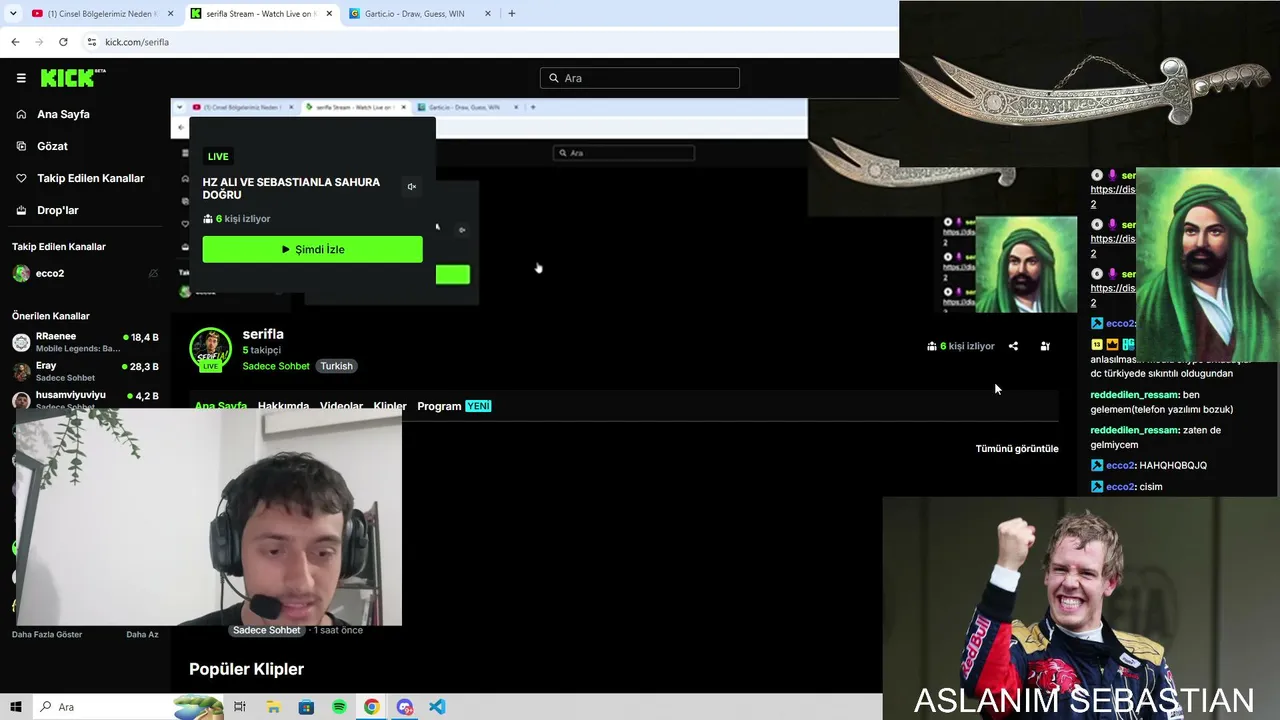Click the Gözat browse icon
1280x720 pixels.
[21, 146]
